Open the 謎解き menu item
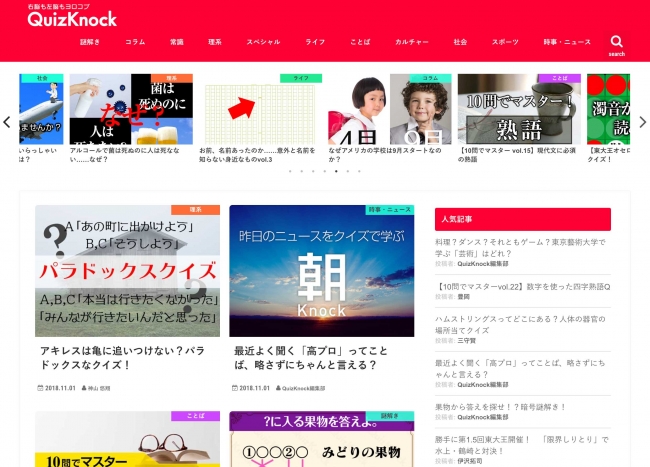The image size is (650, 467). (x=90, y=42)
